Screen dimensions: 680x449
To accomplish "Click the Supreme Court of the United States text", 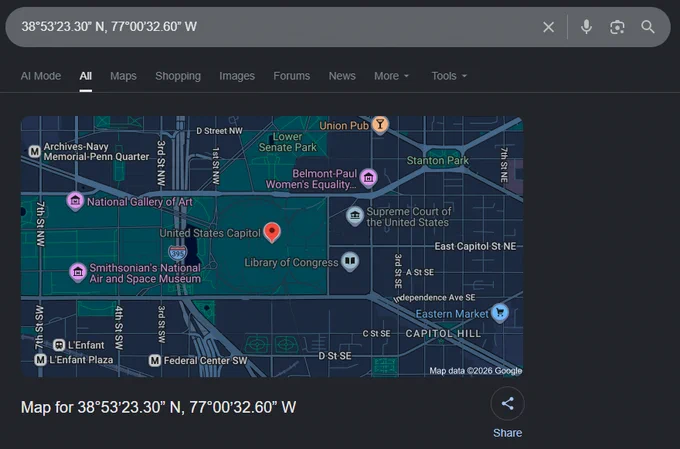I will 409,217.
